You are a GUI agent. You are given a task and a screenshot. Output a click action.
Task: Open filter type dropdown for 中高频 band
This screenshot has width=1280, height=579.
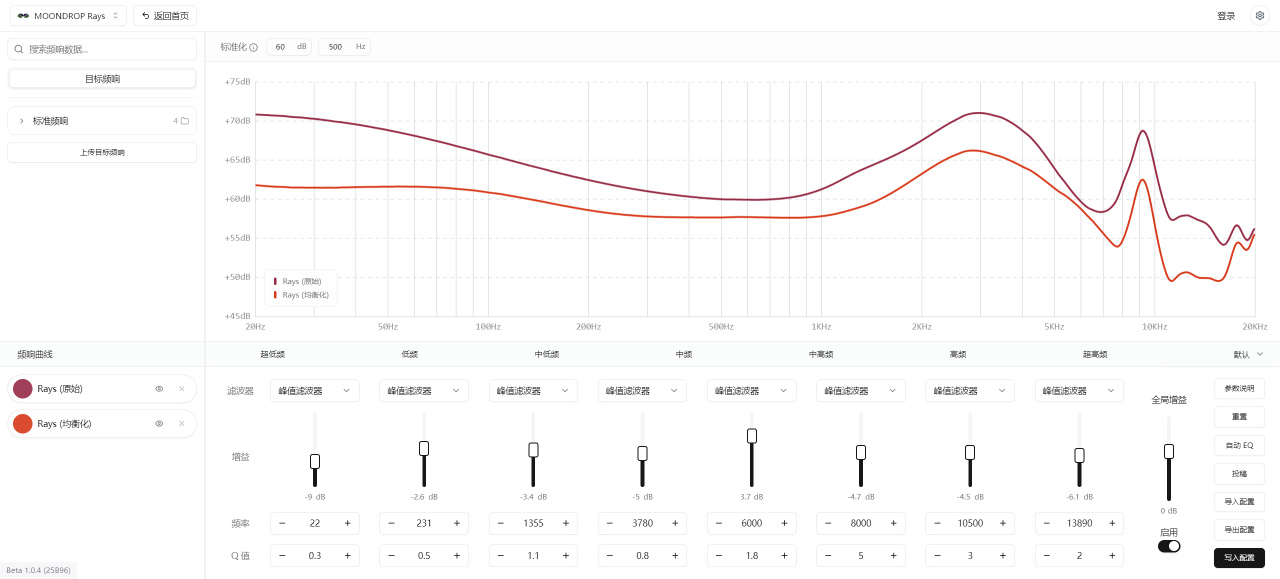pos(751,391)
